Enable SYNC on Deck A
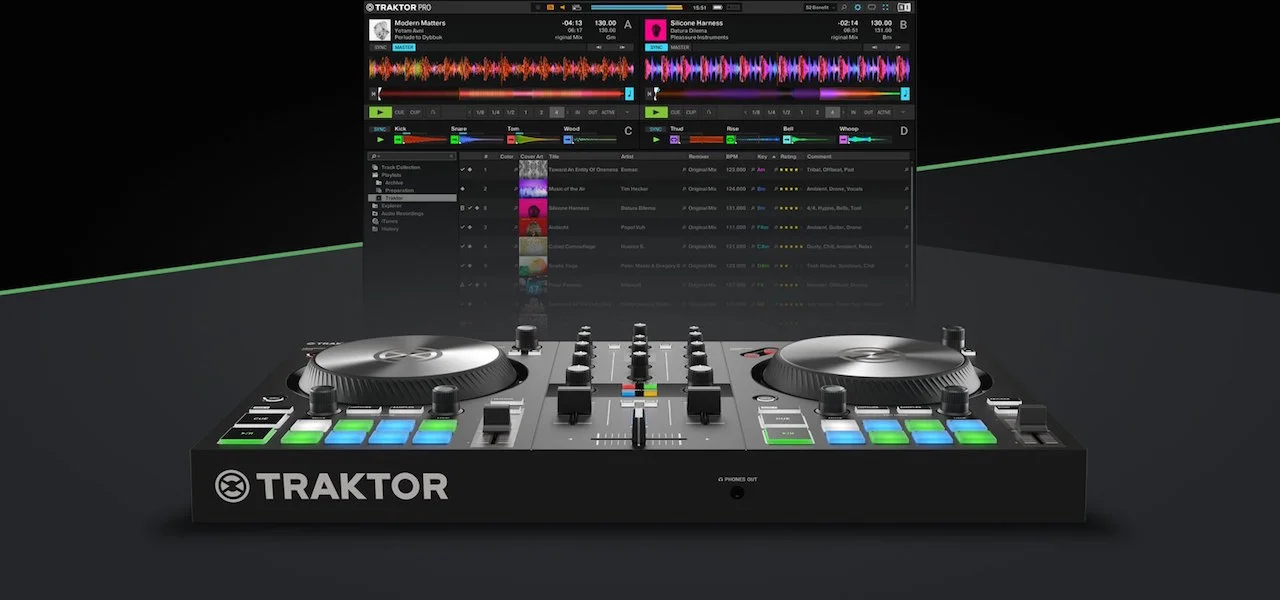Screen dimensions: 1280x600 (380, 47)
